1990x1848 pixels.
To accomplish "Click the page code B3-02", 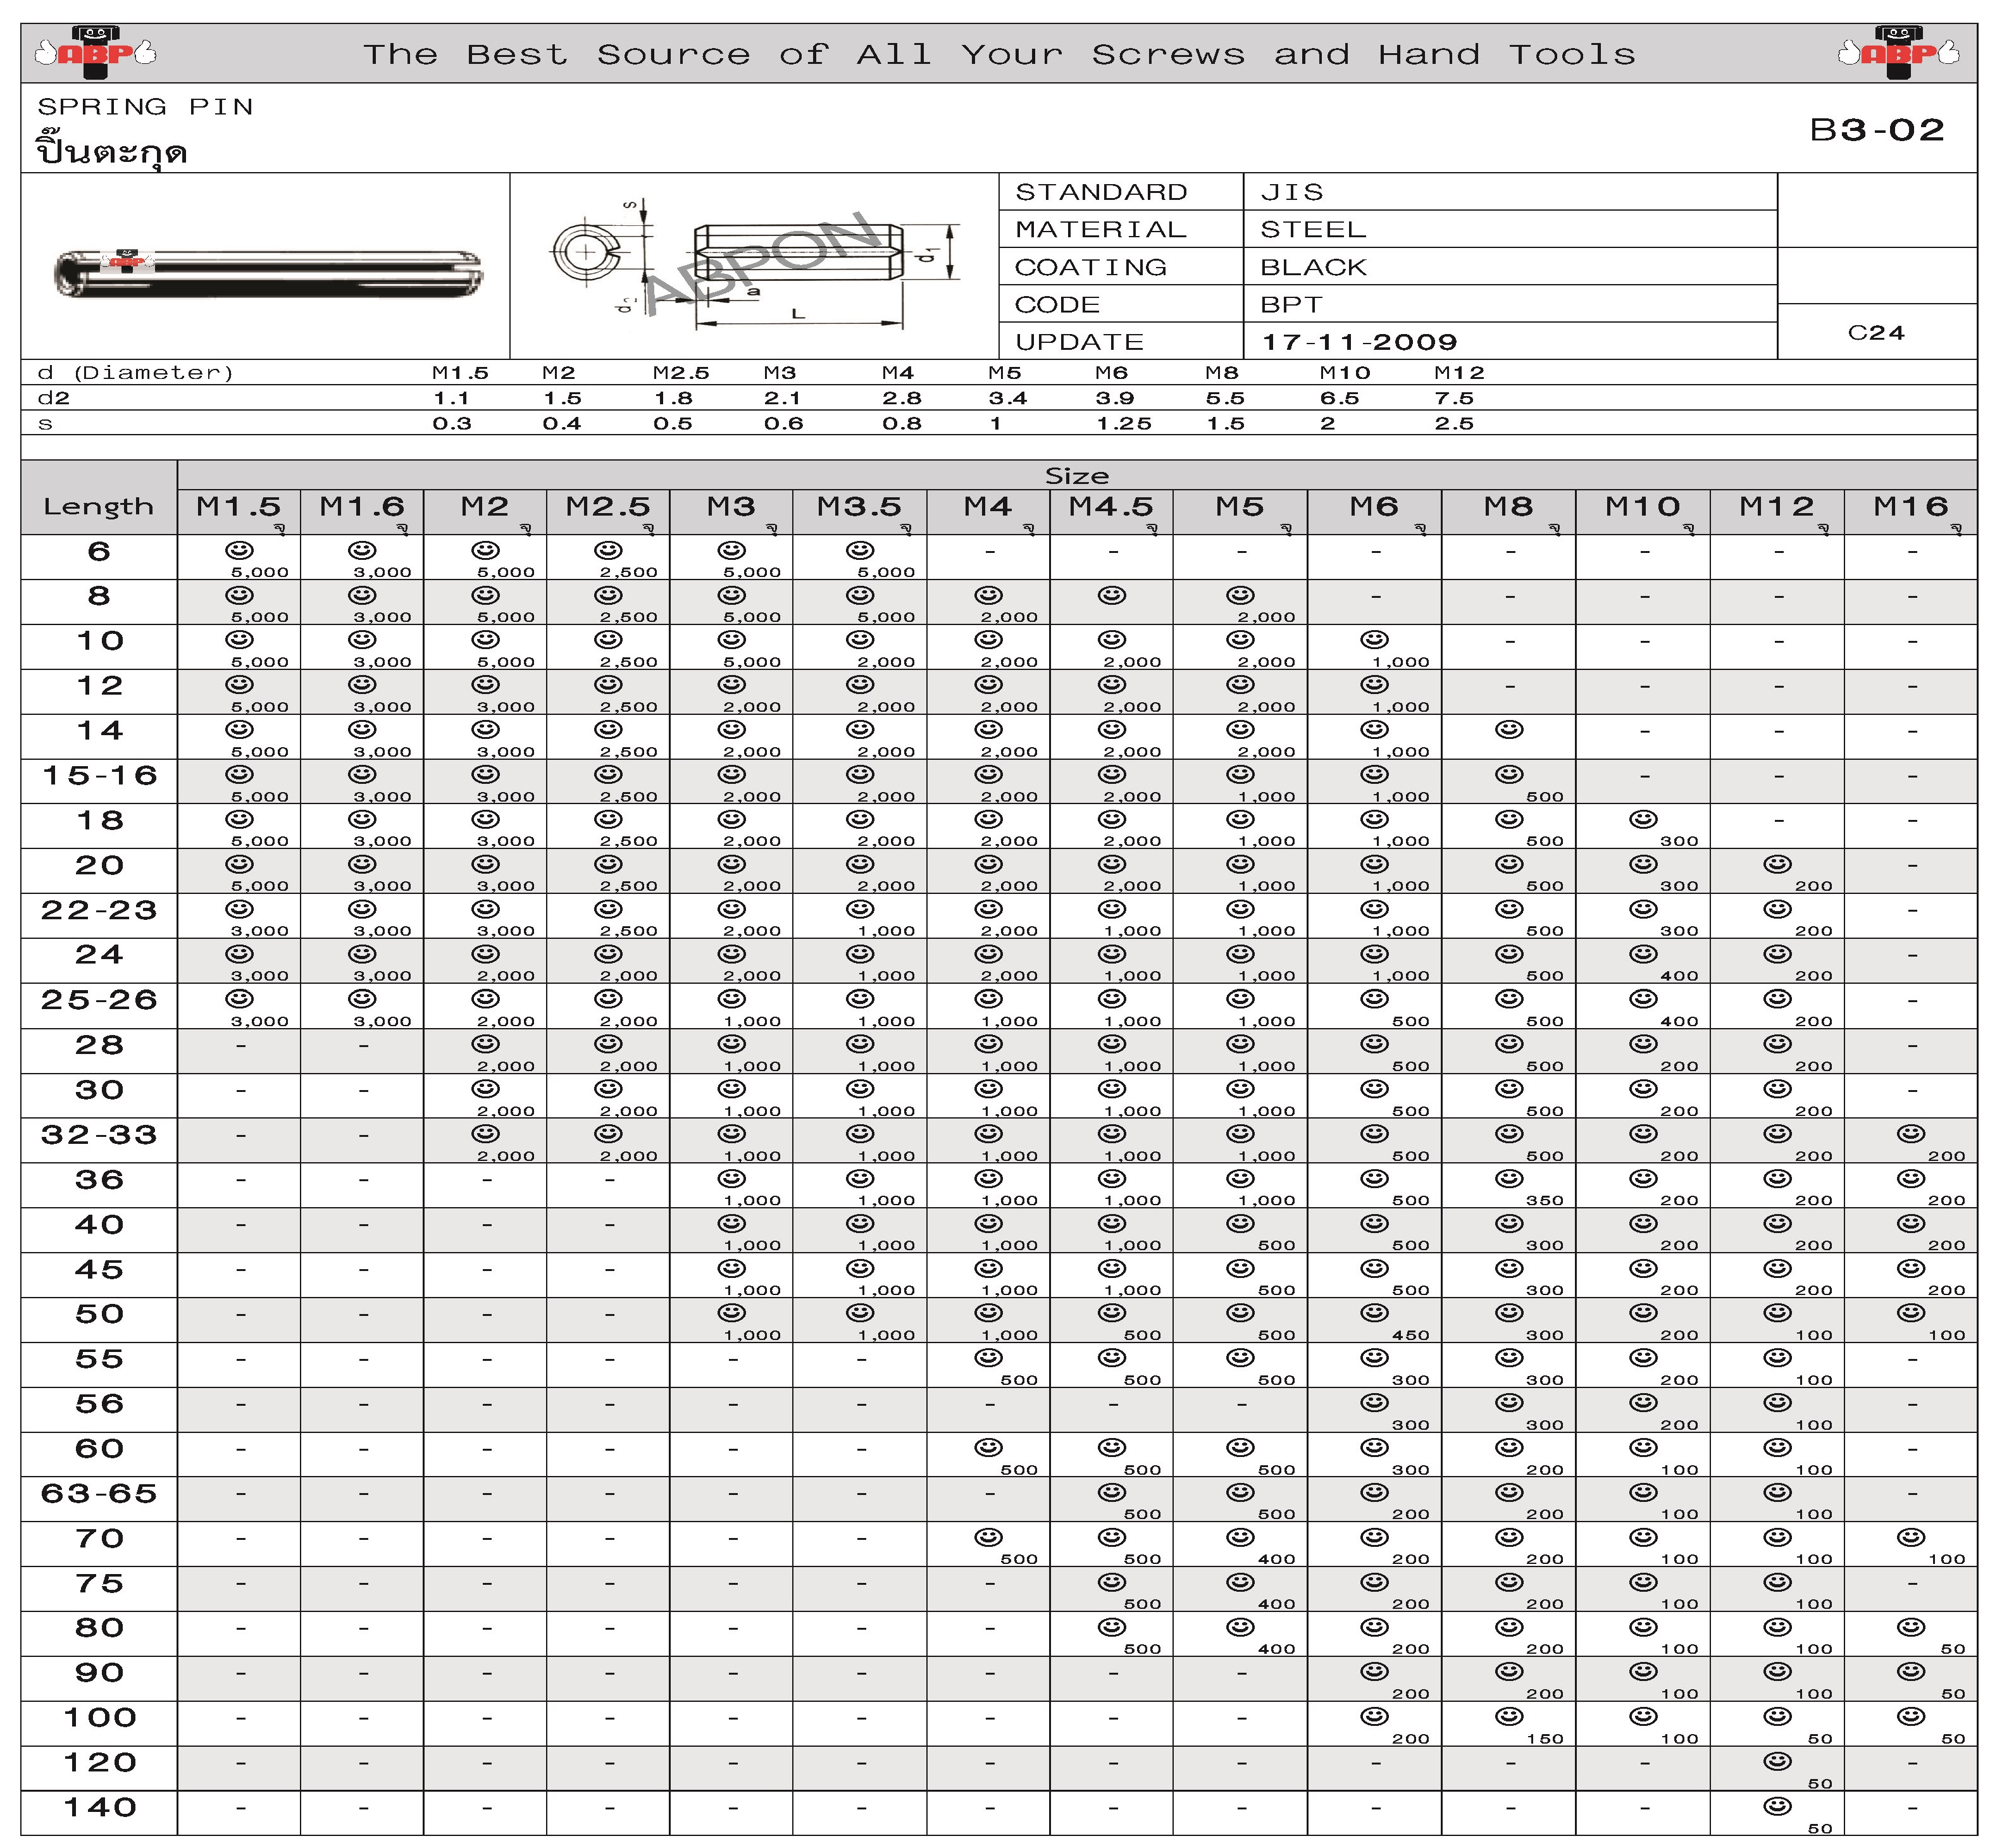I will [x=1877, y=130].
